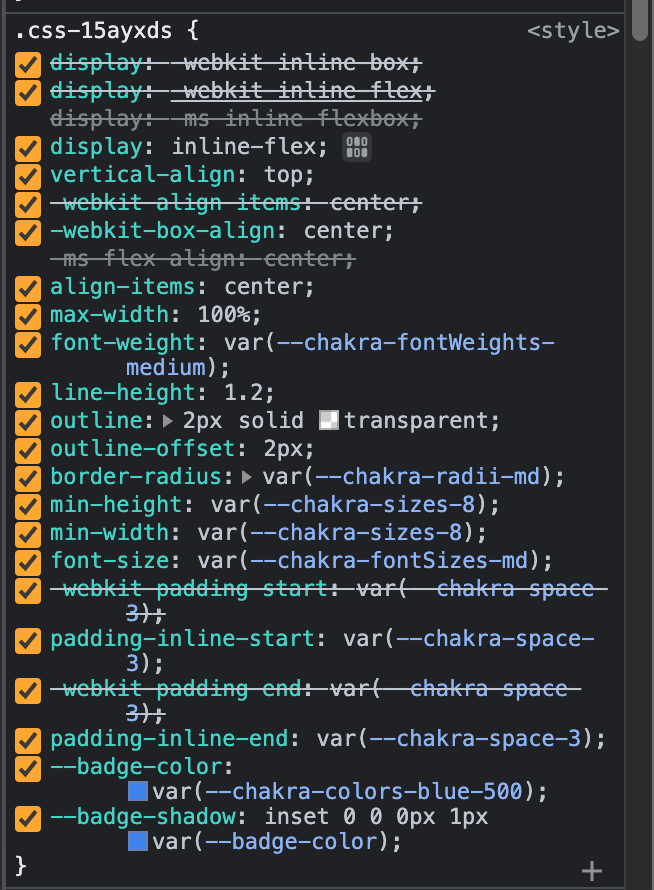Uncheck the --badge-shadow custom property
Image resolution: width=654 pixels, height=890 pixels.
click(x=27, y=818)
